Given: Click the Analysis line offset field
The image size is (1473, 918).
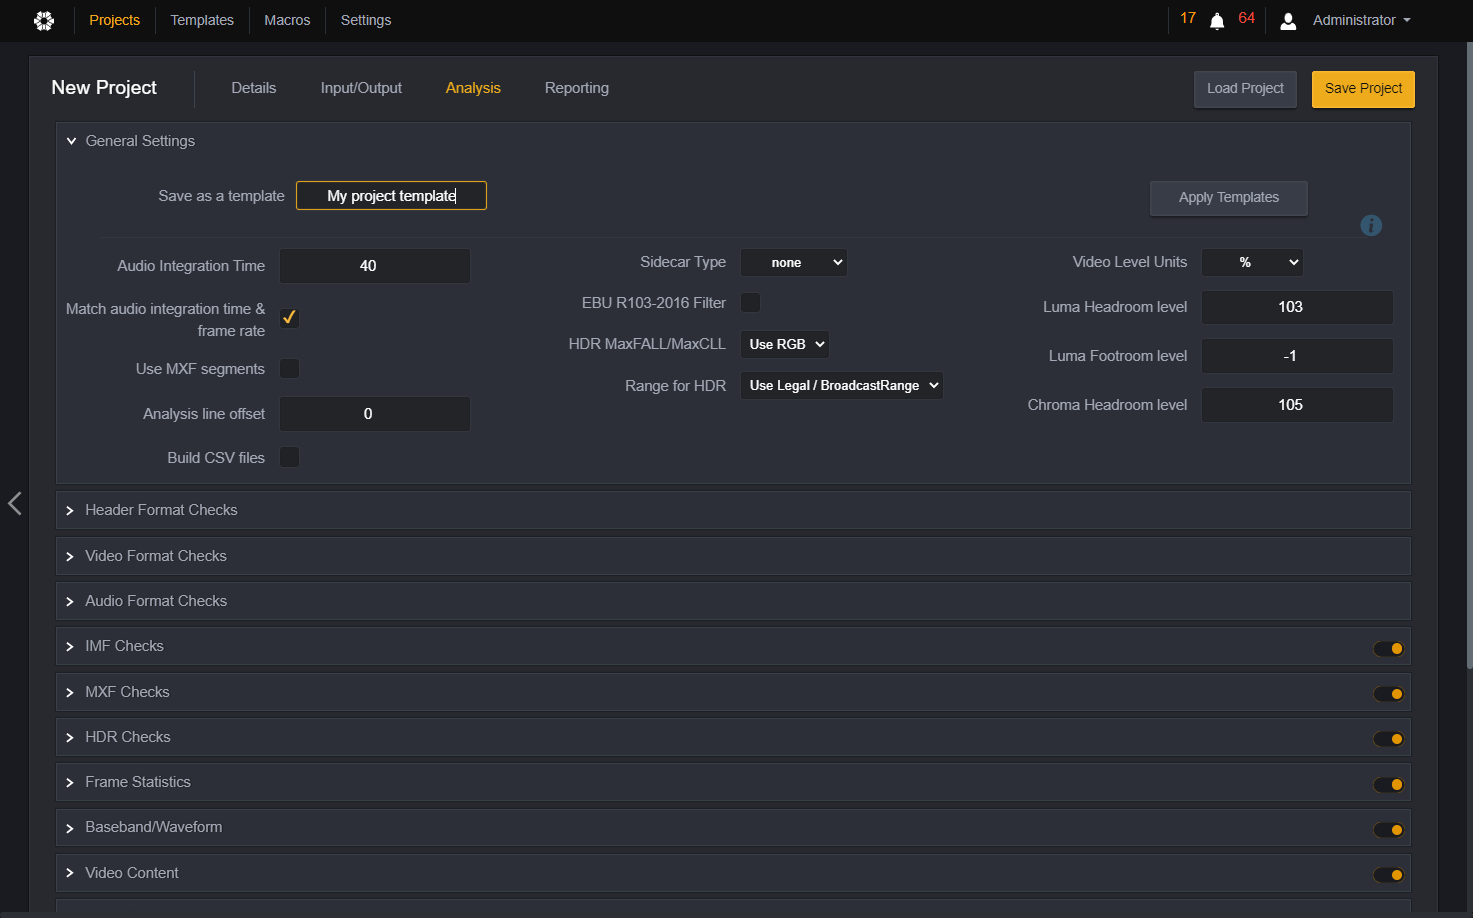Looking at the screenshot, I should point(374,414).
